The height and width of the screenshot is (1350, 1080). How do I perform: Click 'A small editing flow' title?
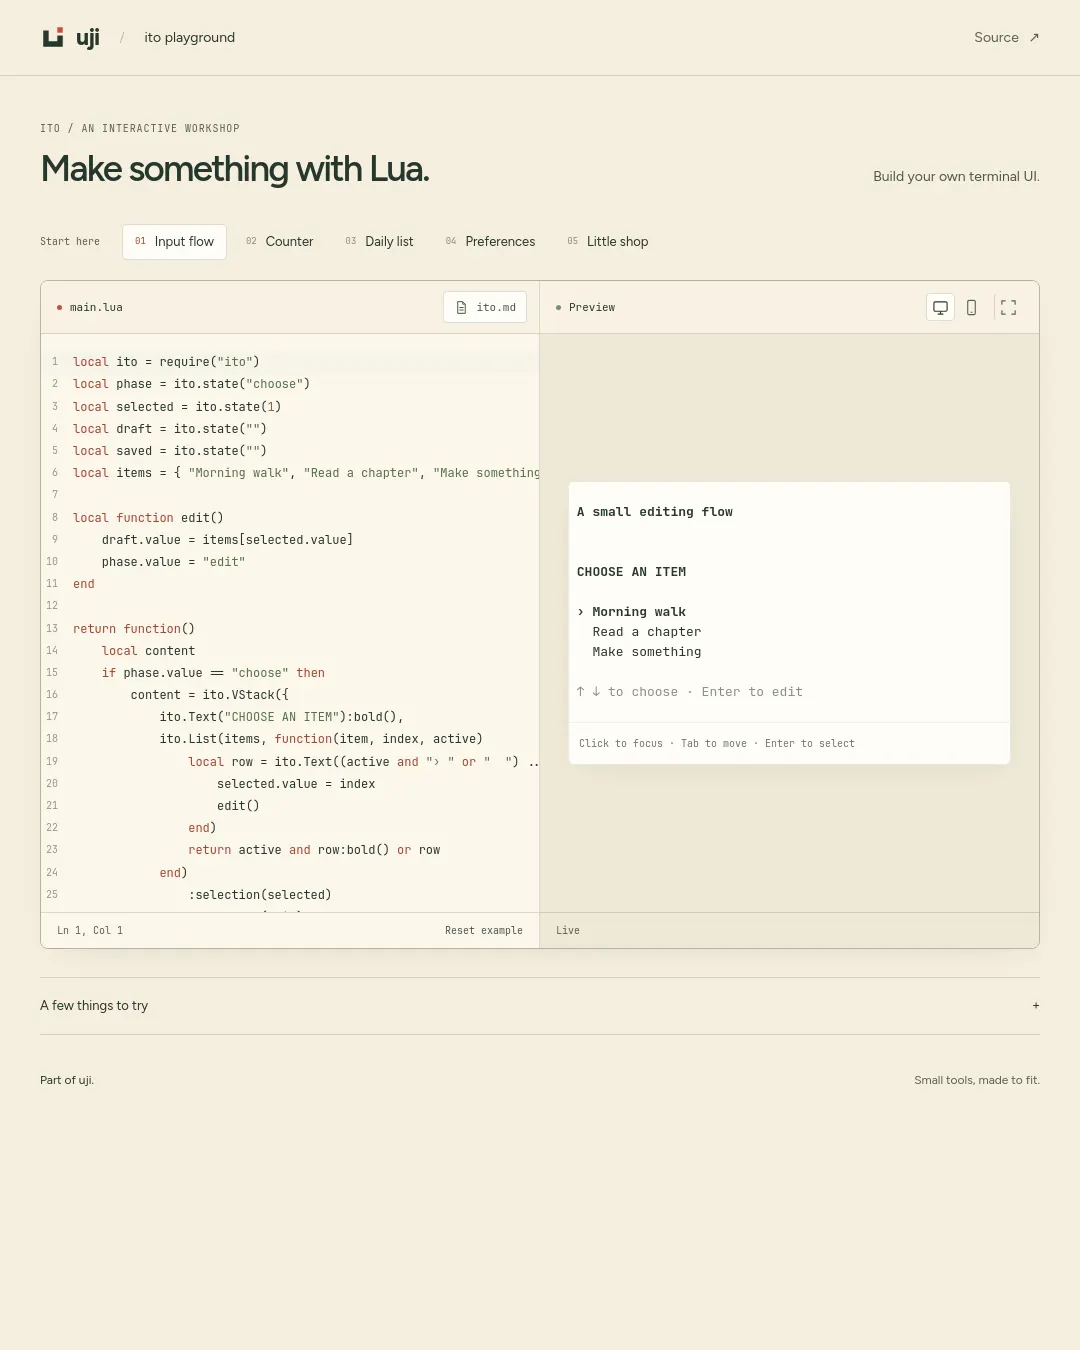coord(655,512)
